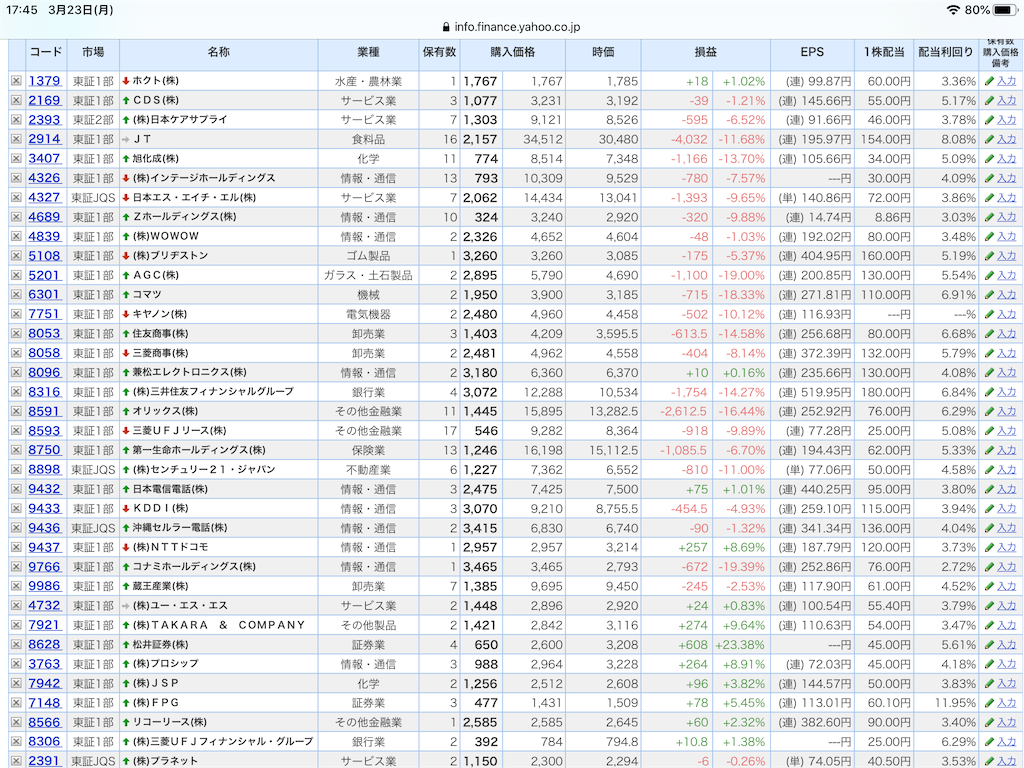Remove row 7148 FPG via X icon
Image resolution: width=1024 pixels, height=768 pixels.
[16, 703]
